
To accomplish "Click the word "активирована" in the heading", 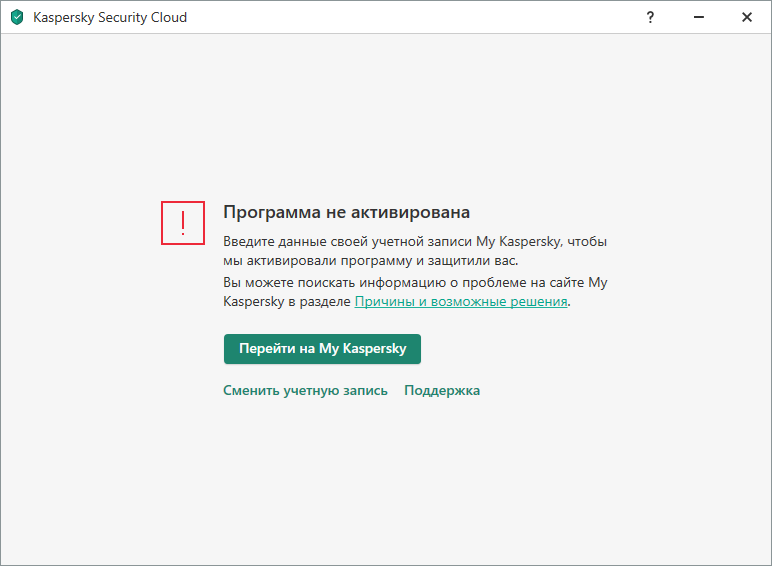I will 419,212.
